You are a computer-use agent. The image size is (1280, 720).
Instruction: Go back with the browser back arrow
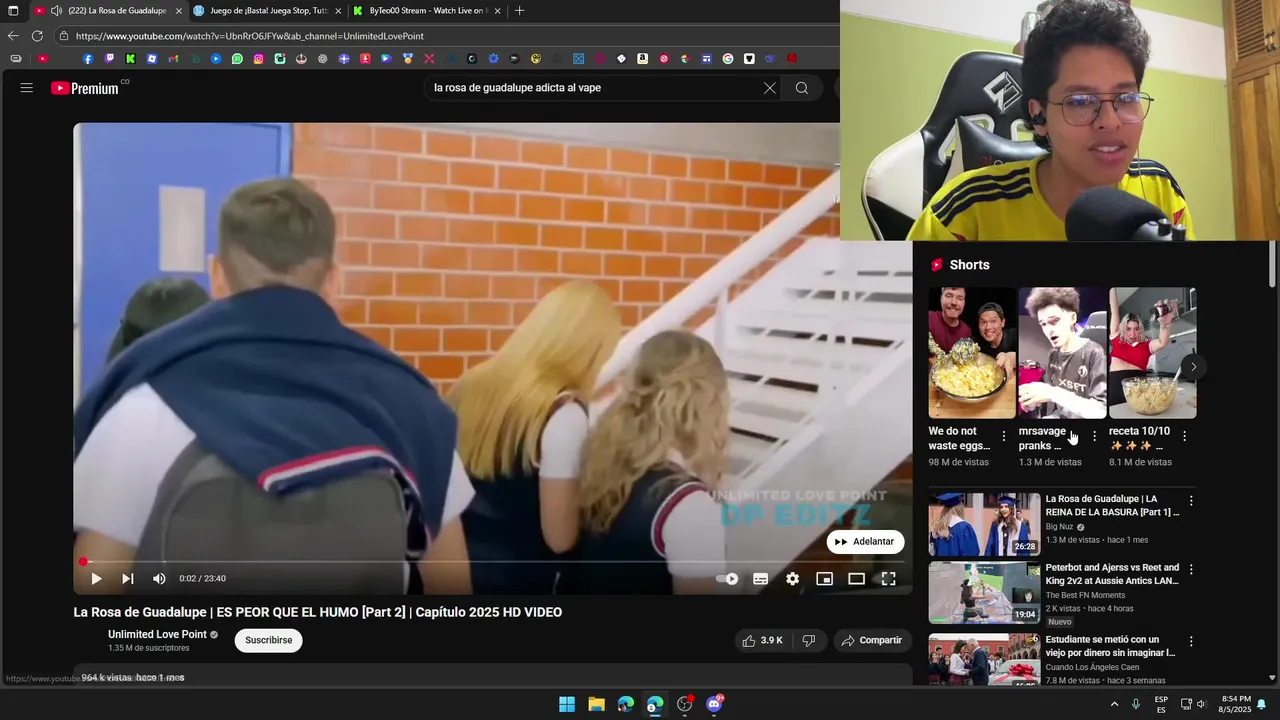13,36
